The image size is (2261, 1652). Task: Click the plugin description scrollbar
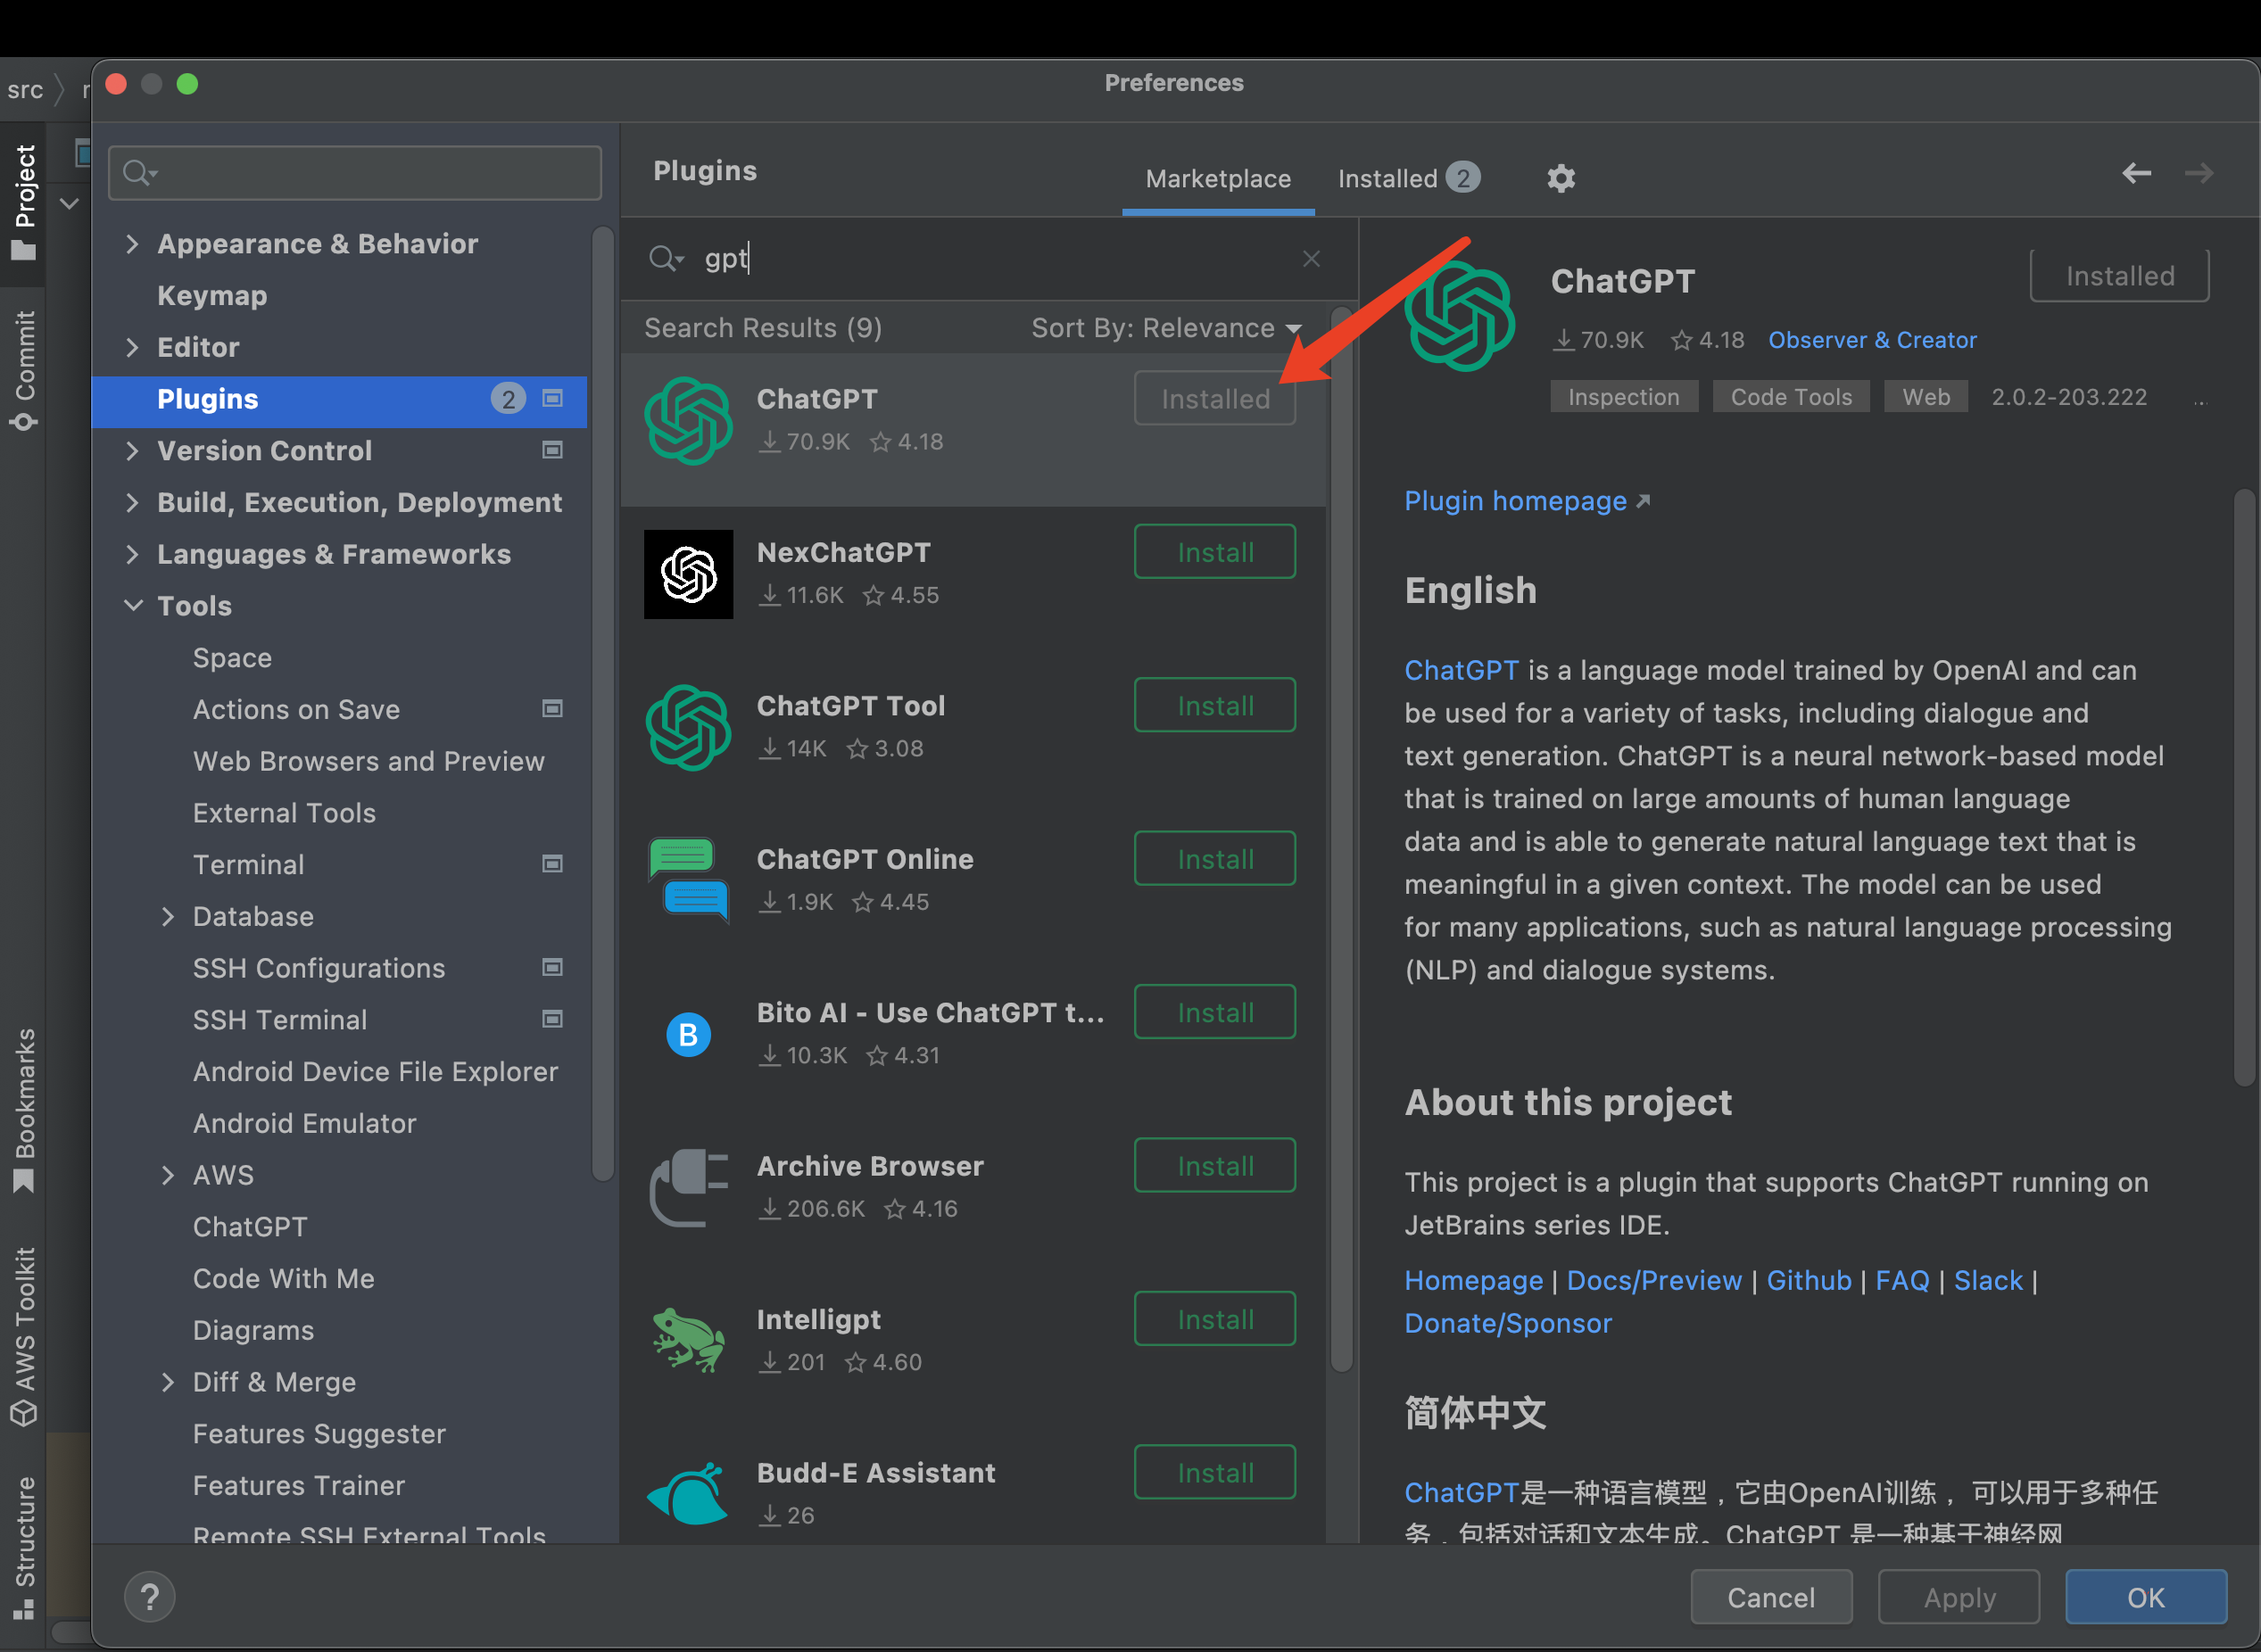(x=2242, y=786)
